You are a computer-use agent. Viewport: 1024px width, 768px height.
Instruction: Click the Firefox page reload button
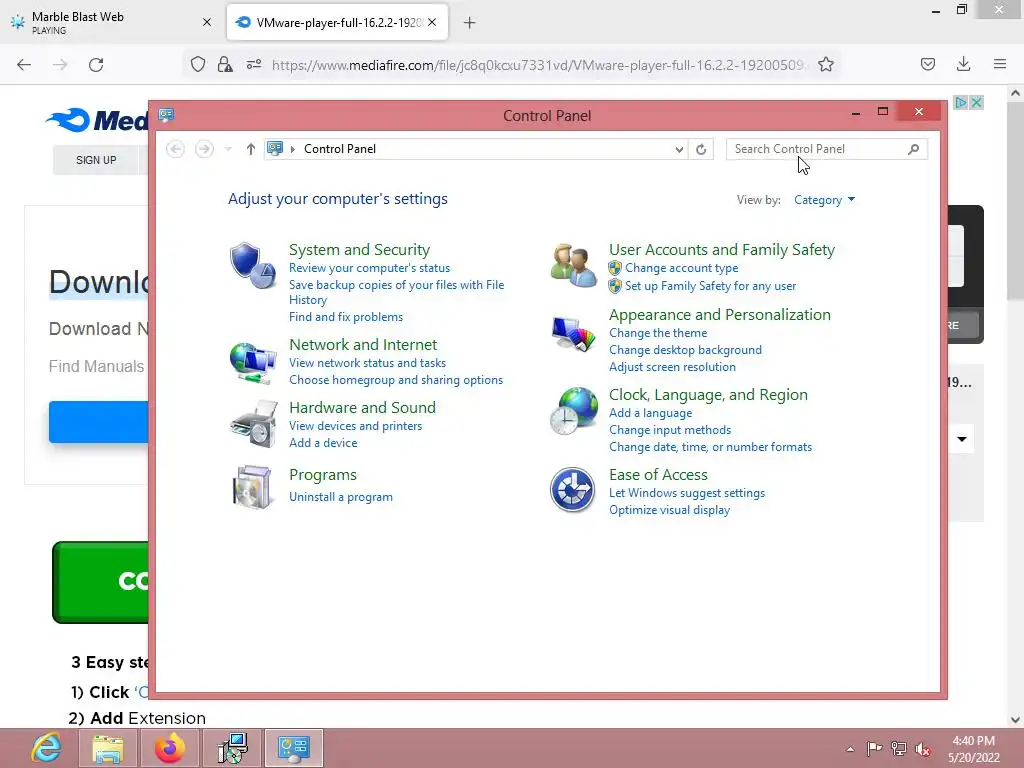coord(96,65)
